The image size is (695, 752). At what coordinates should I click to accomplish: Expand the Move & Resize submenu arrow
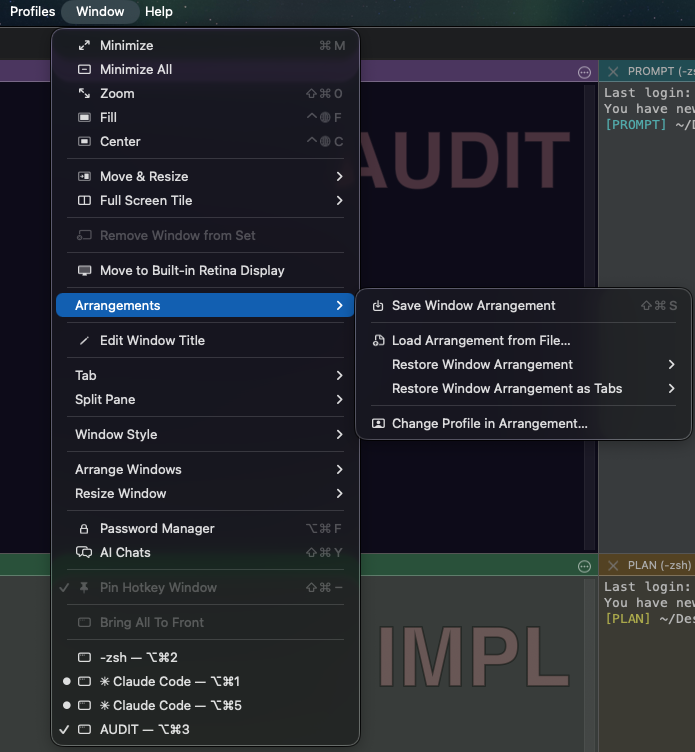pos(340,176)
